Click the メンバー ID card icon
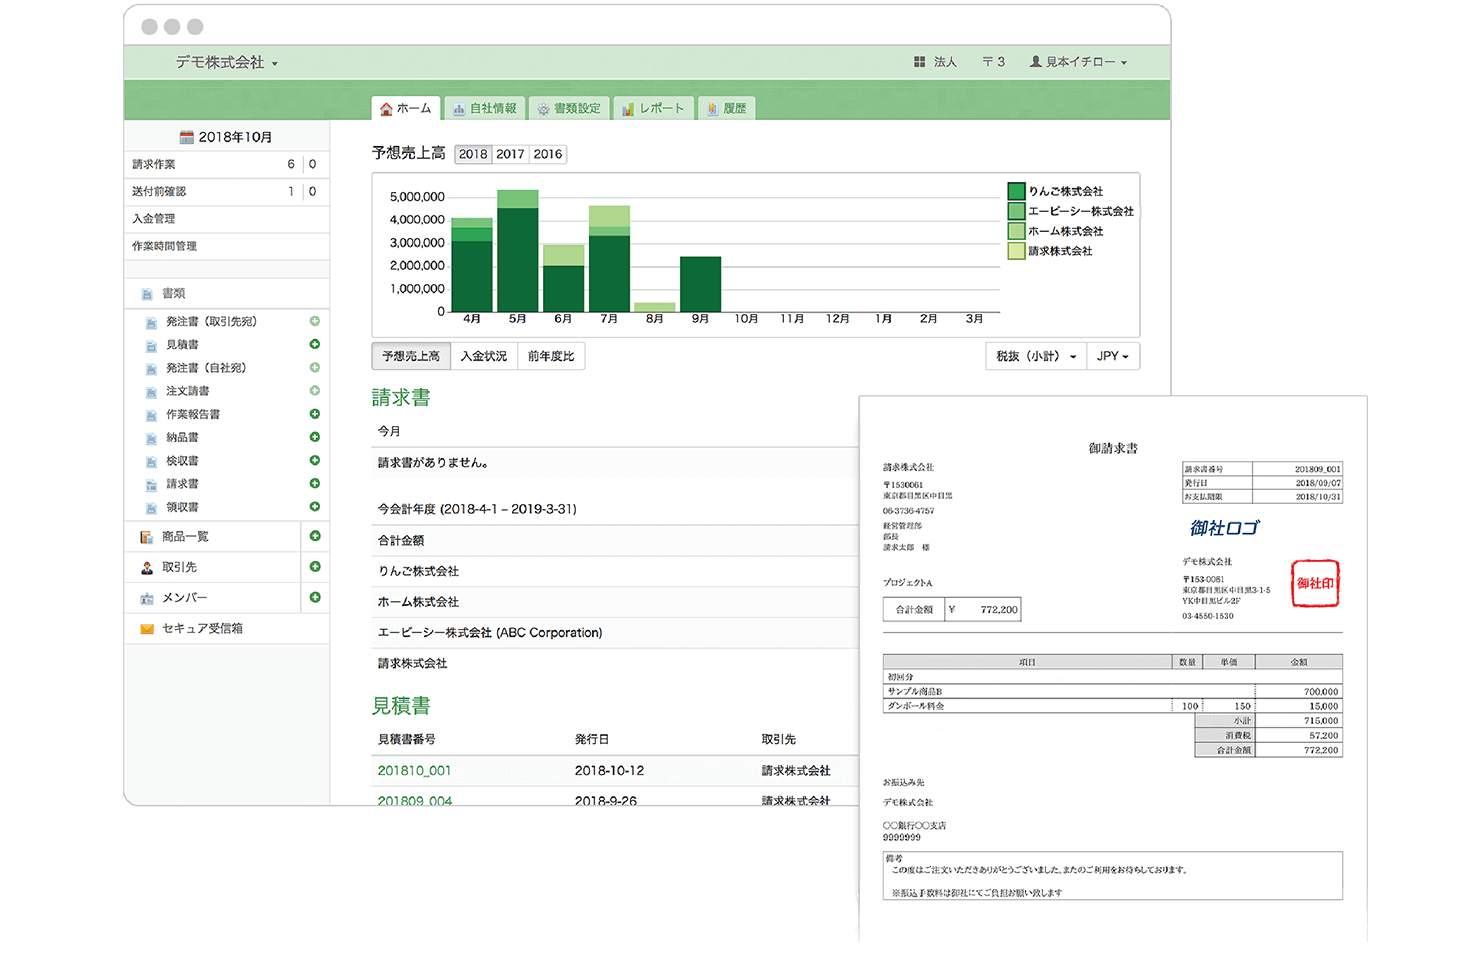Screen dimensions: 1484x964 click(147, 598)
